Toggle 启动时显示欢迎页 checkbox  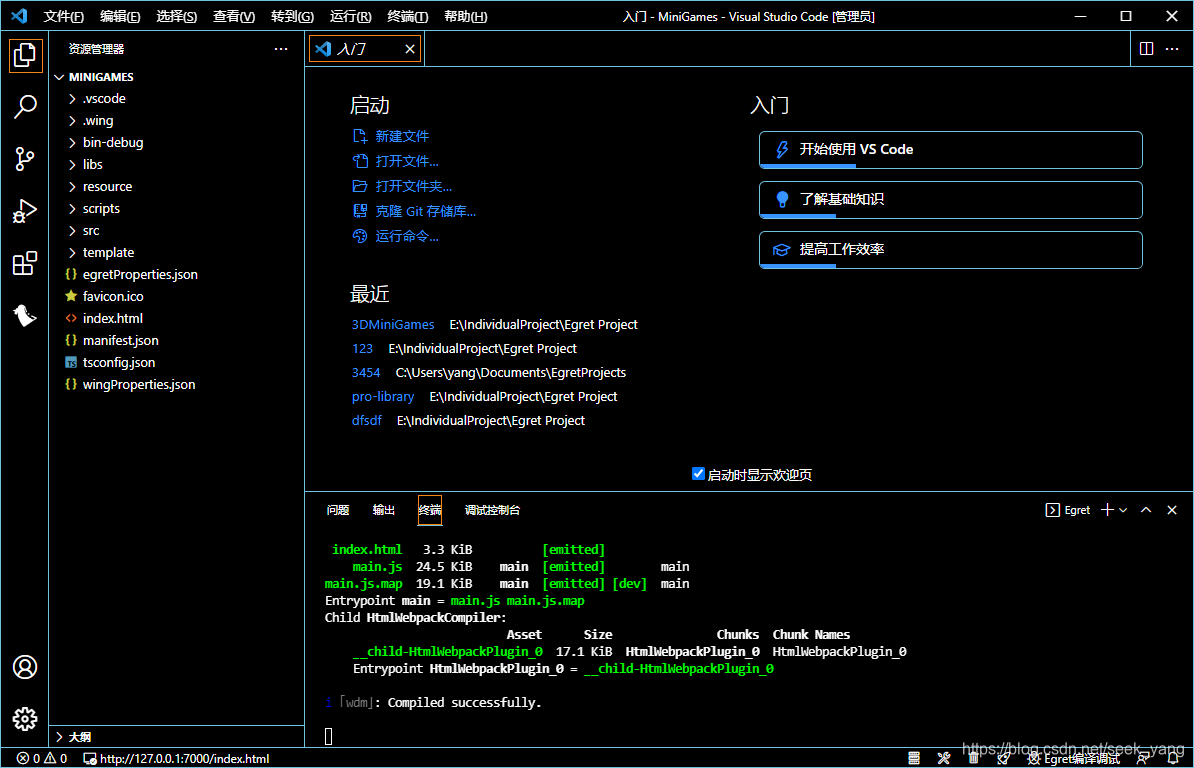(698, 474)
